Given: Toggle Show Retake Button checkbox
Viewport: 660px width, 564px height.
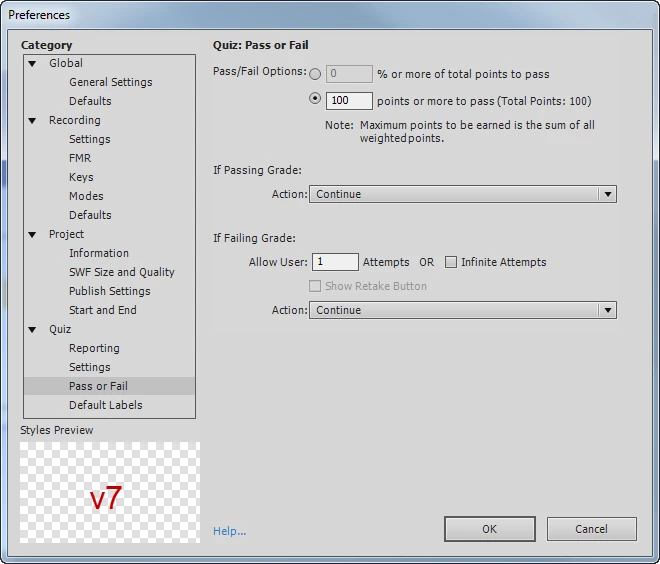Looking at the screenshot, I should coord(315,286).
